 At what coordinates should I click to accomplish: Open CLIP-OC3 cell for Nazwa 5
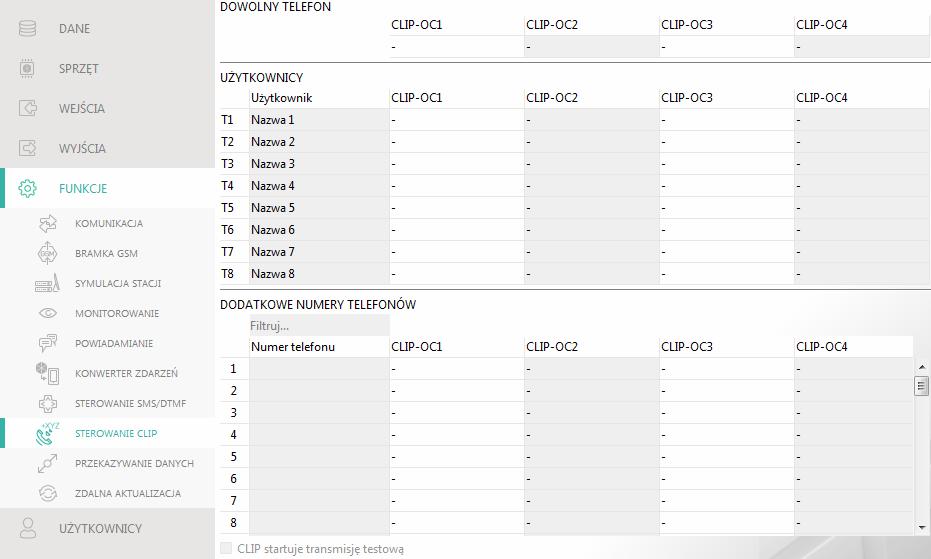(726, 208)
